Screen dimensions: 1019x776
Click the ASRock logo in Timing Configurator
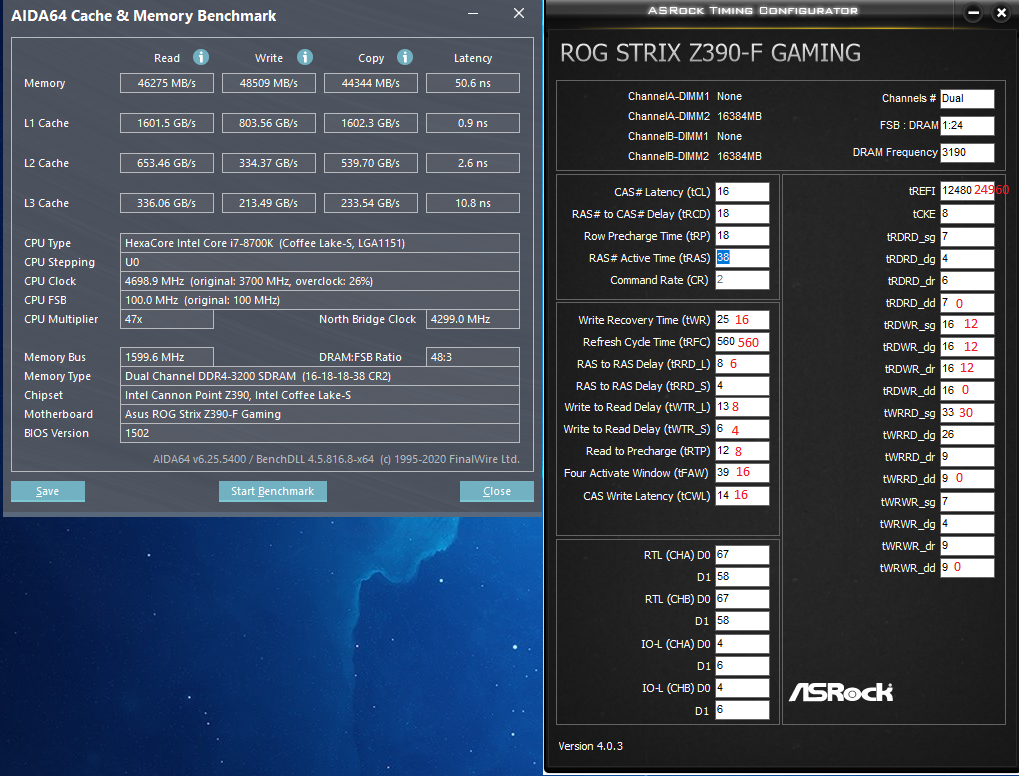pos(841,692)
